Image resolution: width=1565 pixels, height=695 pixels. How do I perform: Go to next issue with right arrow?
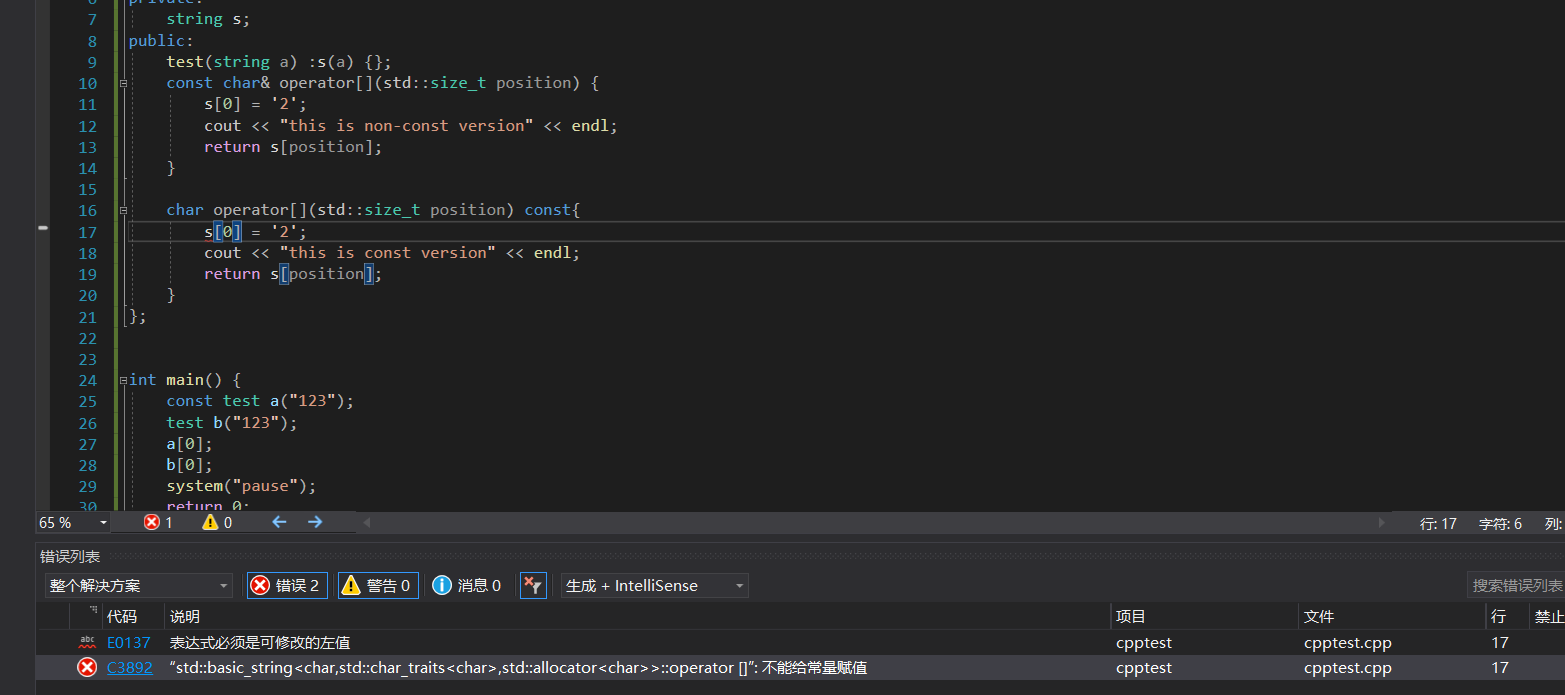(315, 522)
